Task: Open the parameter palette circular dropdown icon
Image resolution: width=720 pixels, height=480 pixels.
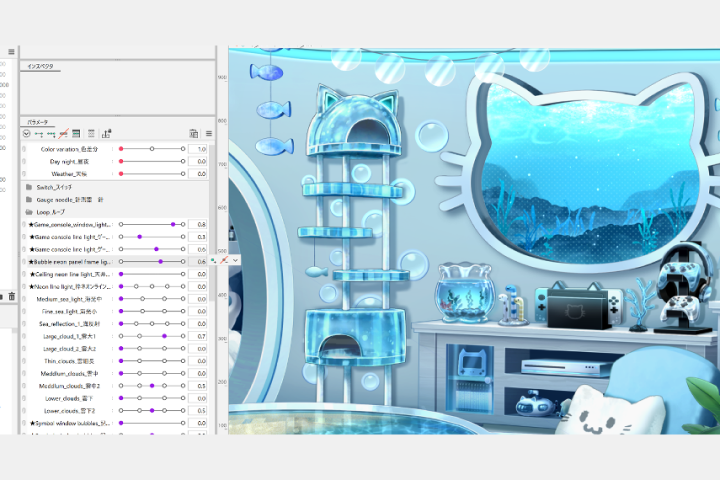Action: point(26,134)
